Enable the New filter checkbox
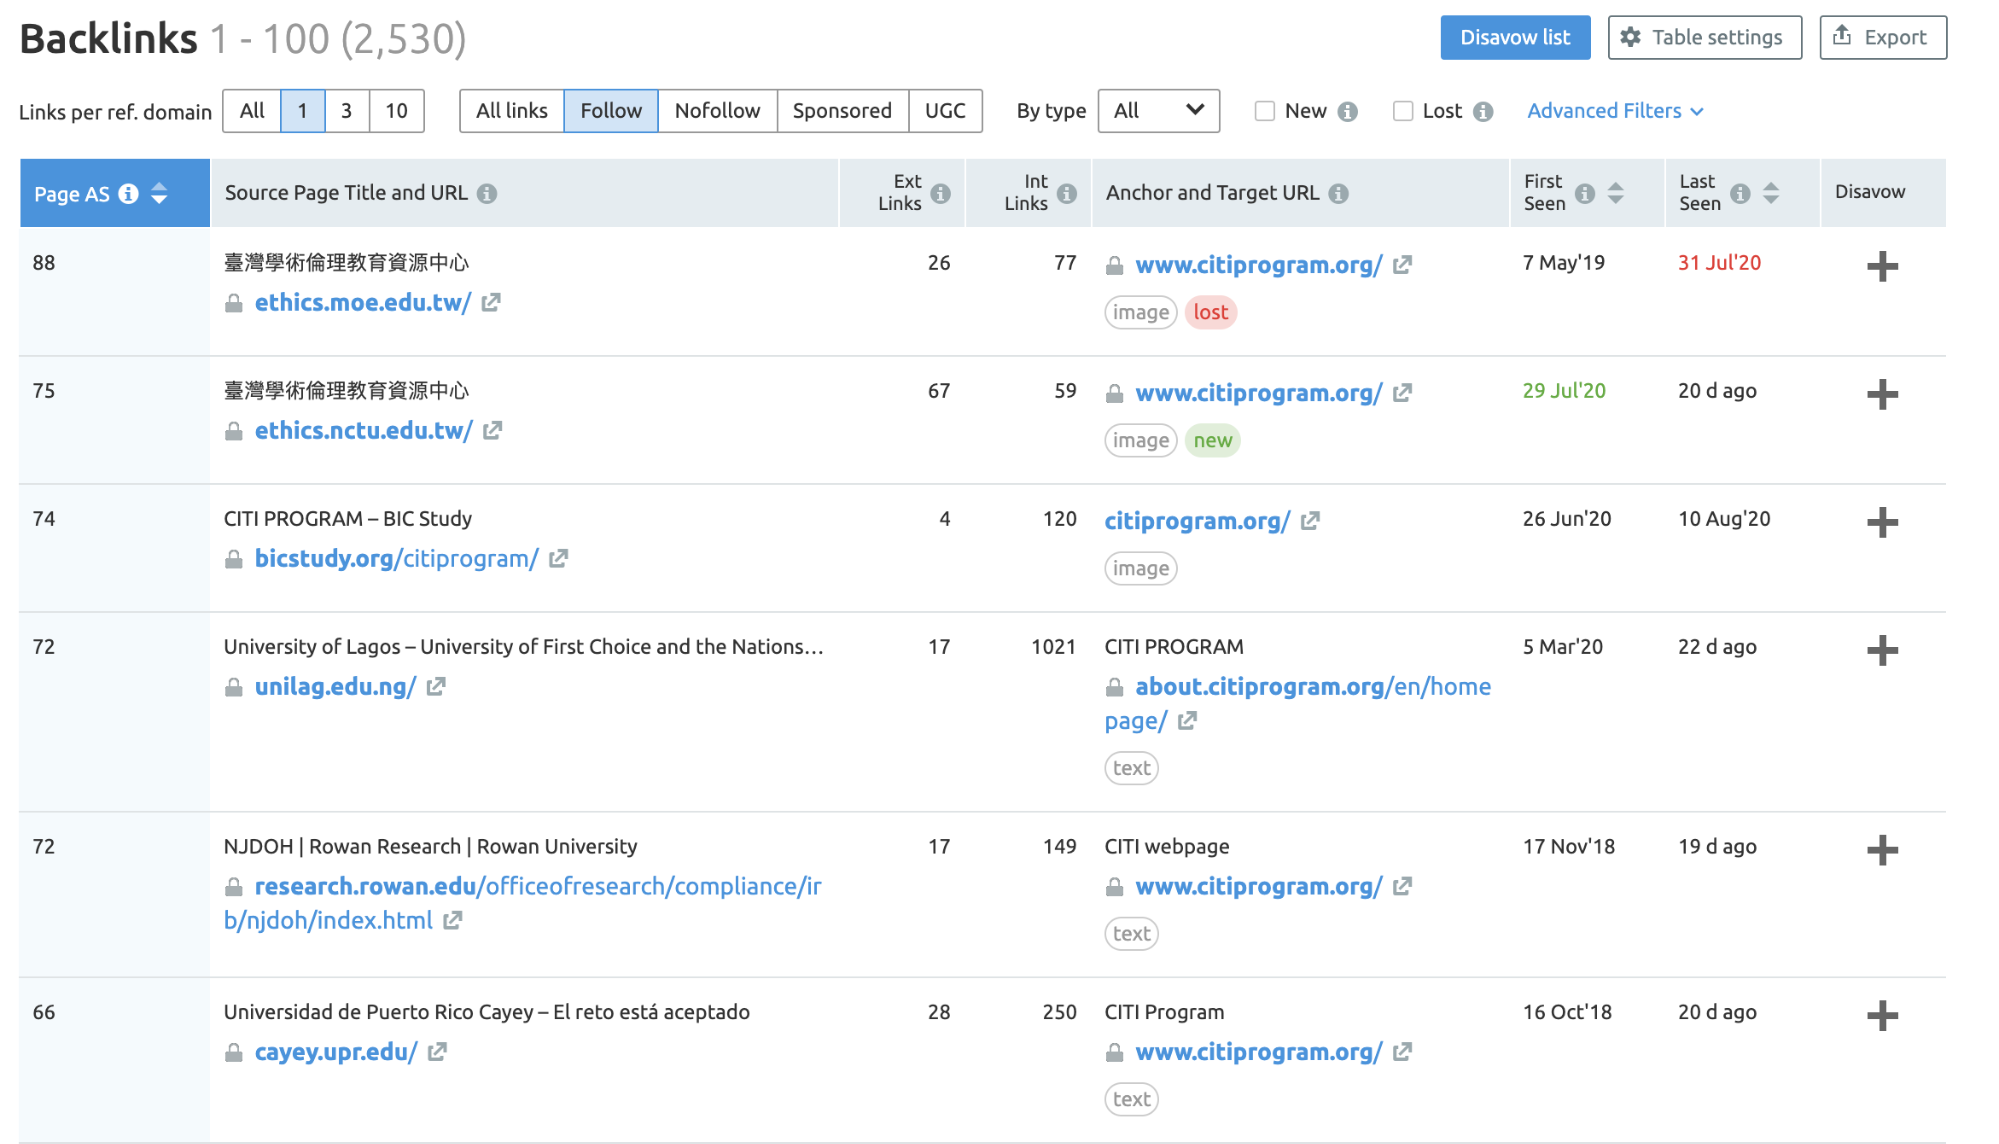This screenshot has width=1999, height=1144. coord(1265,111)
